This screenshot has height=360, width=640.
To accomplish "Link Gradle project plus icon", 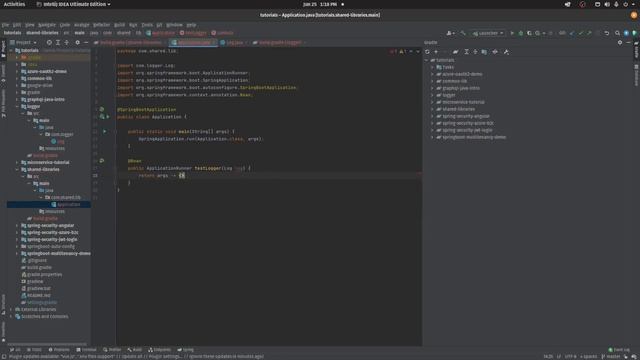I will coord(436,52).
